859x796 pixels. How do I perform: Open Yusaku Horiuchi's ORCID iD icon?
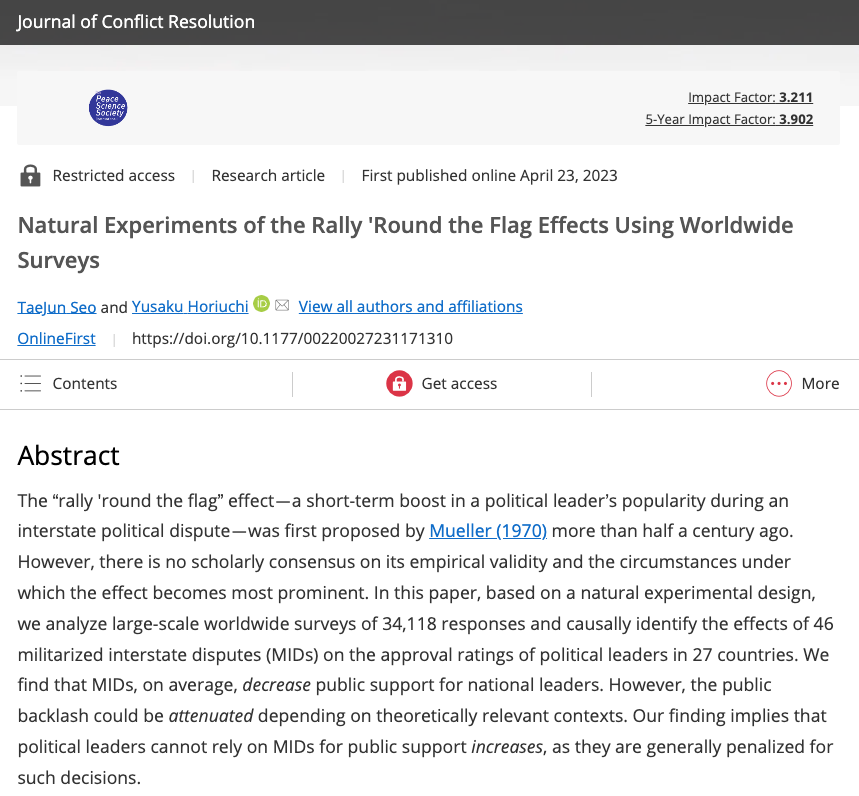tap(261, 303)
